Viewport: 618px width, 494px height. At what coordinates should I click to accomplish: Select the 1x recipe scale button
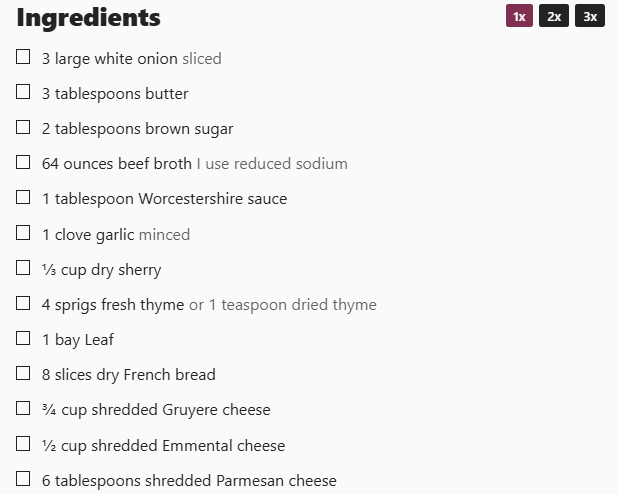pyautogui.click(x=519, y=16)
